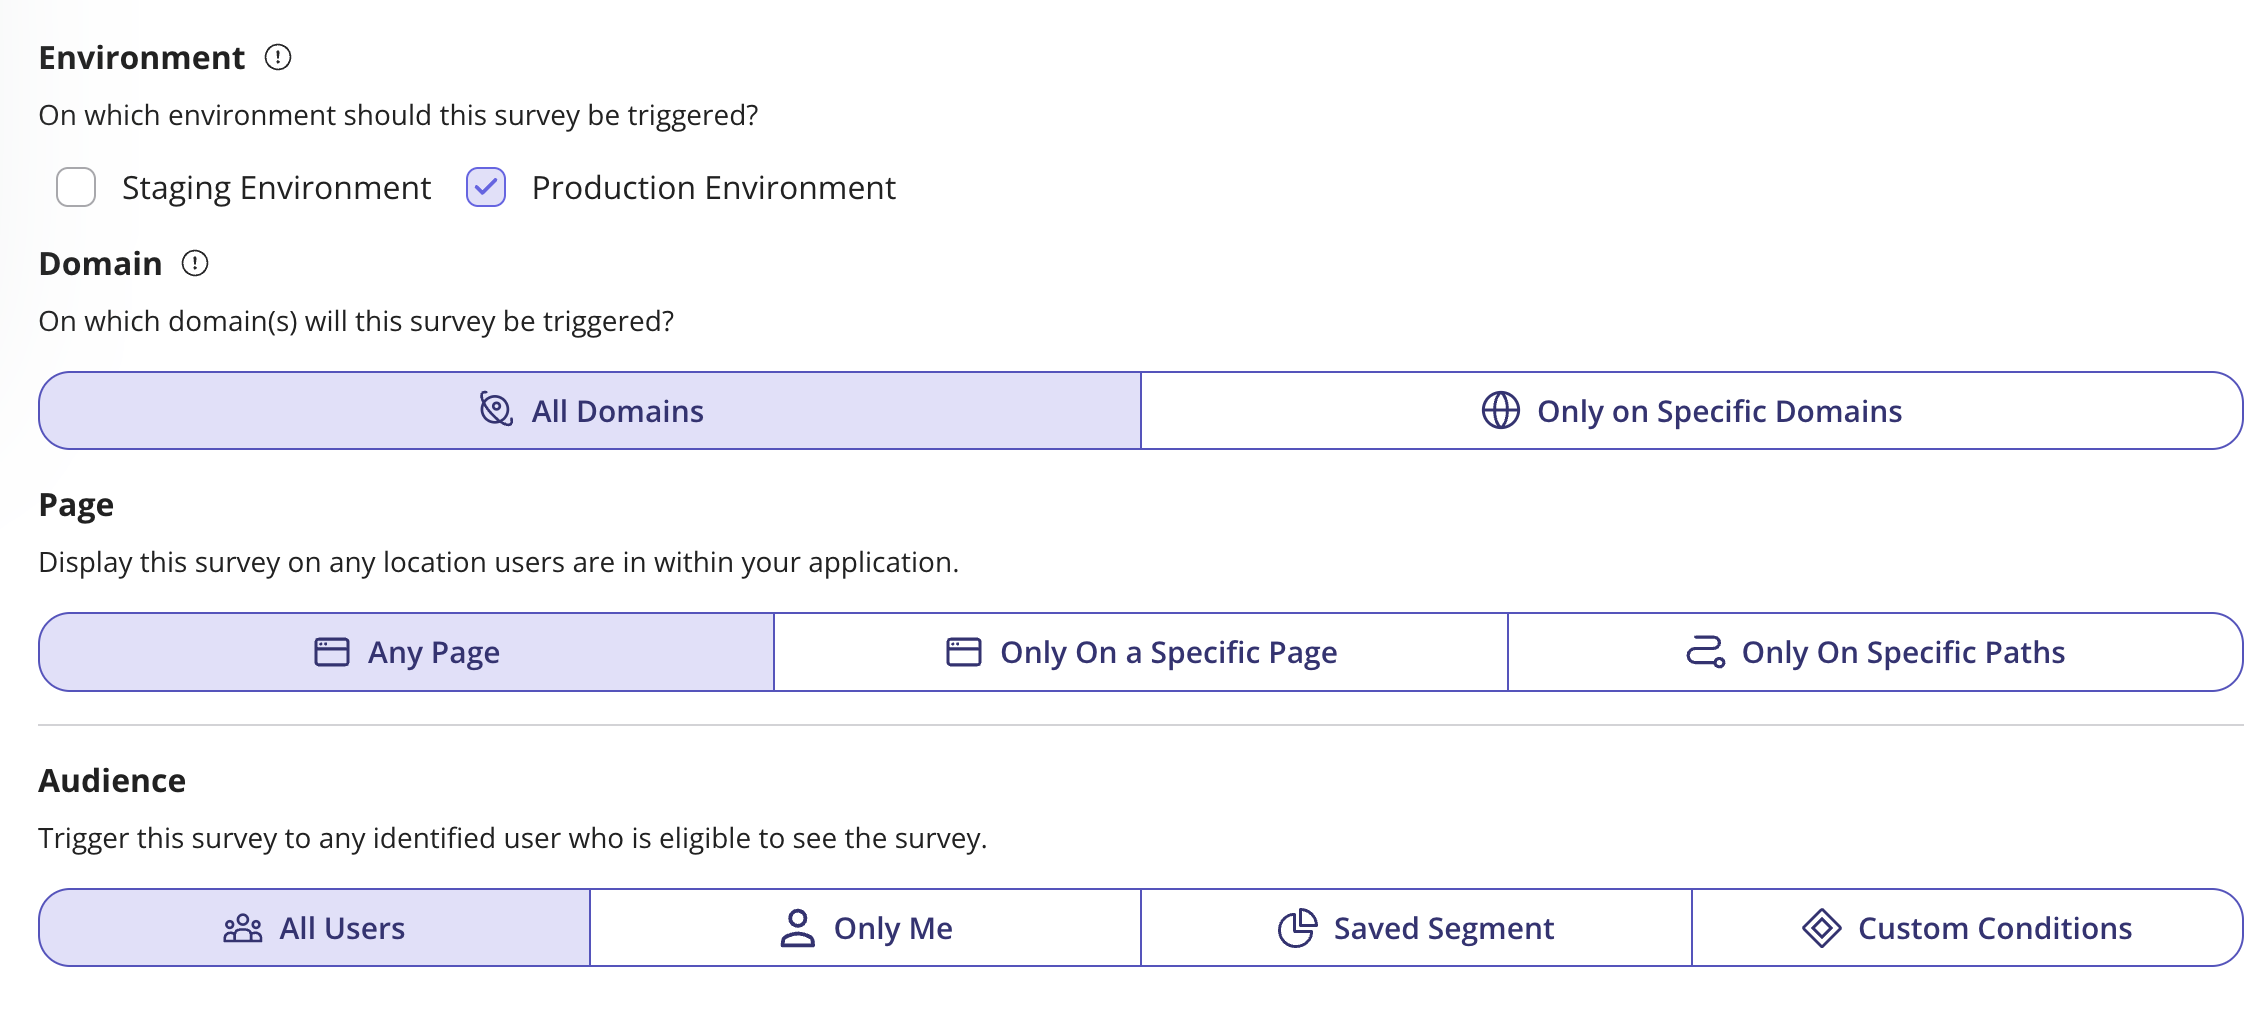2268x1024 pixels.
Task: Choose Only On a Specific Page
Action: coord(1141,652)
